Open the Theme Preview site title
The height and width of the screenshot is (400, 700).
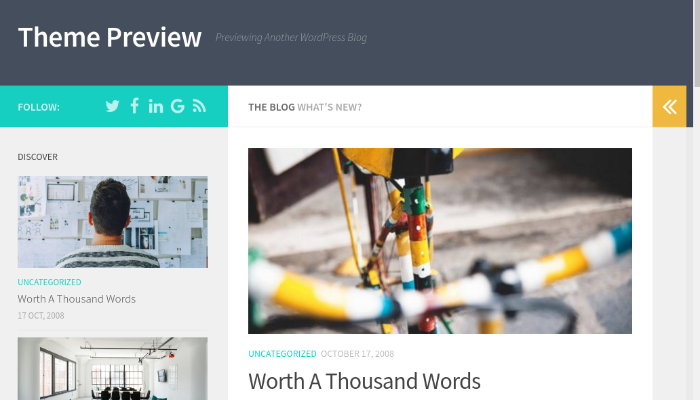(x=110, y=37)
